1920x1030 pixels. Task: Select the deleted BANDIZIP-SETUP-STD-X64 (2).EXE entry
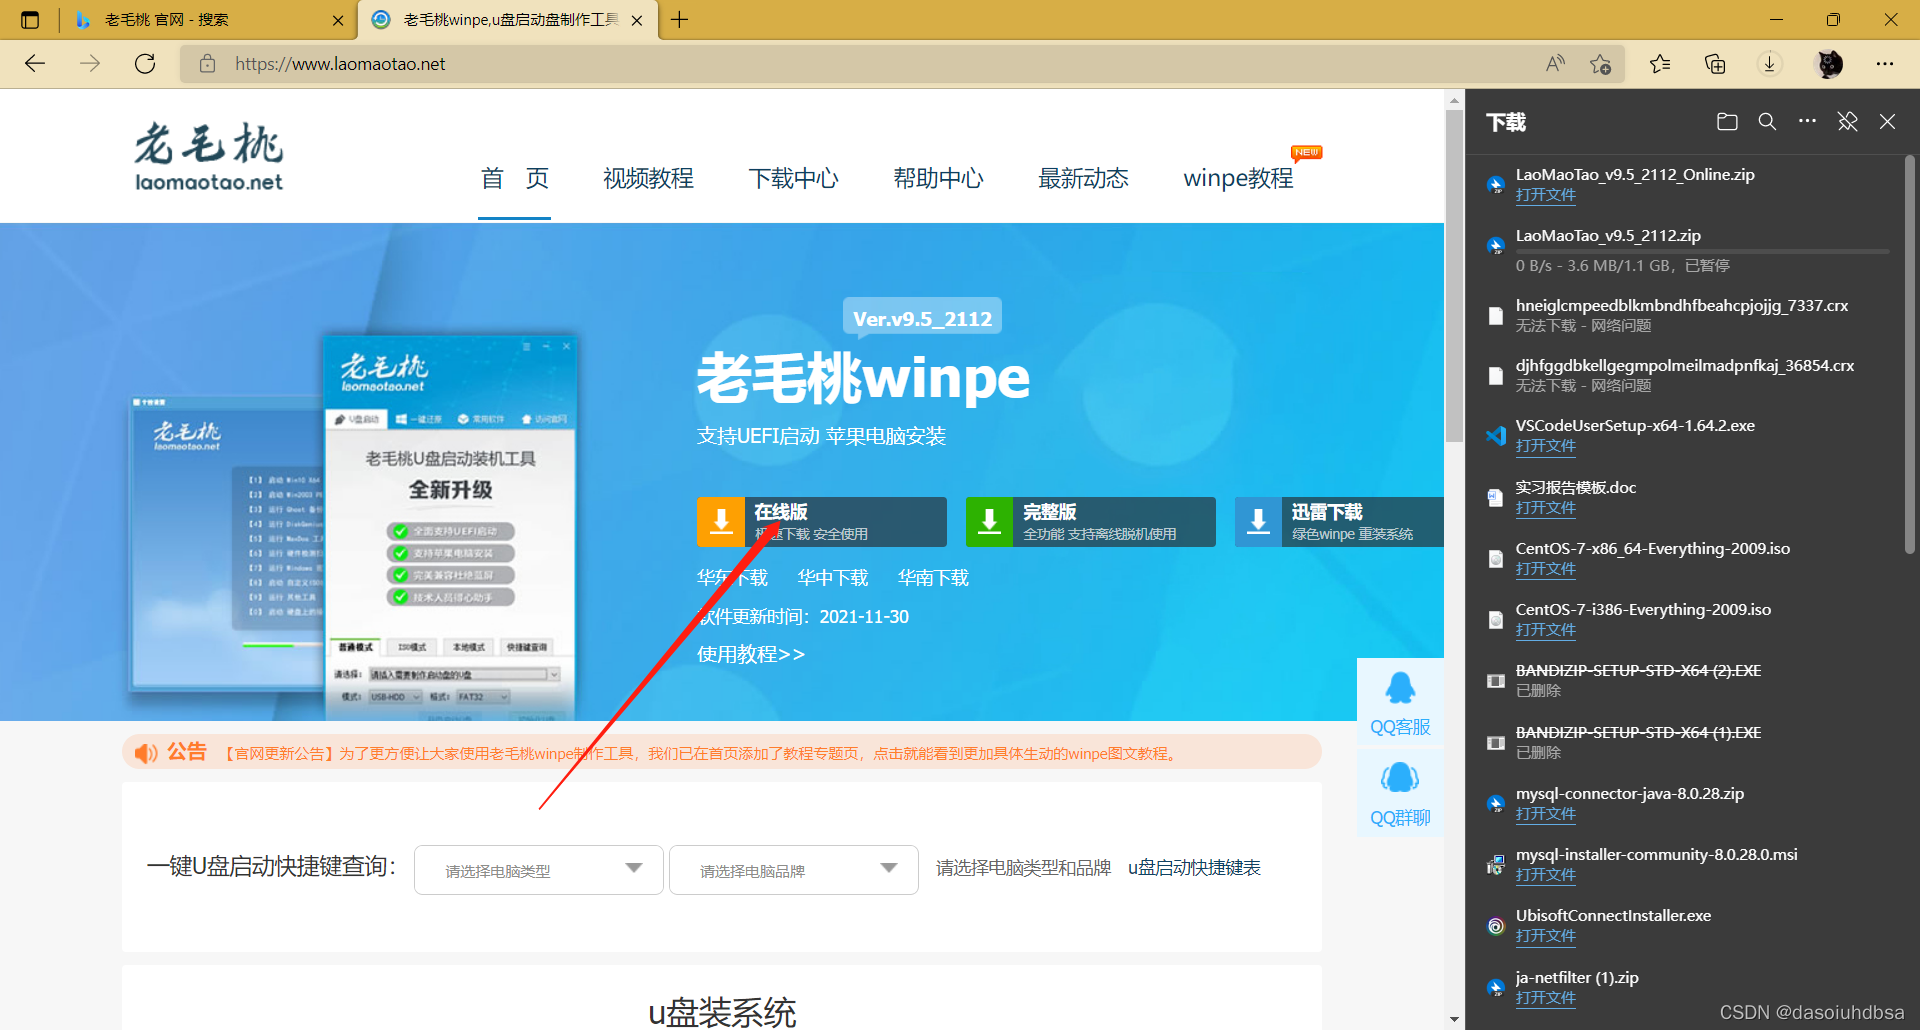(1685, 680)
